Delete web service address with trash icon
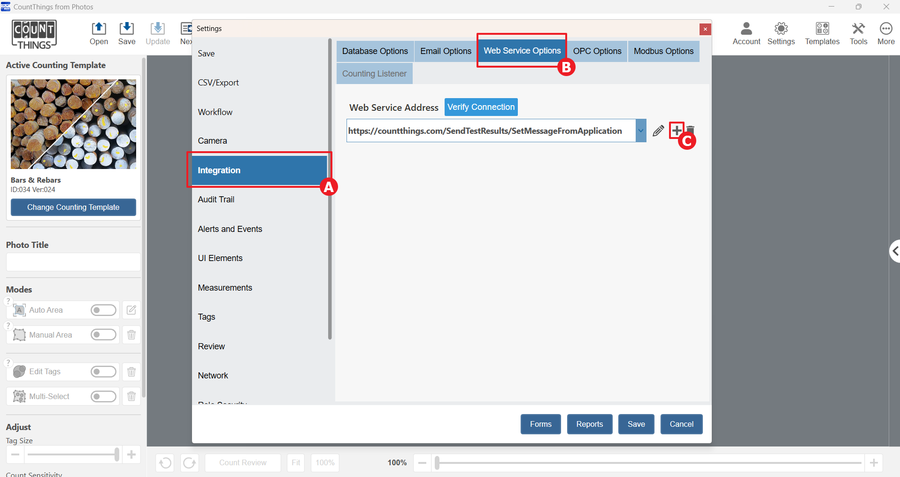Viewport: 900px width, 477px height. click(x=690, y=131)
